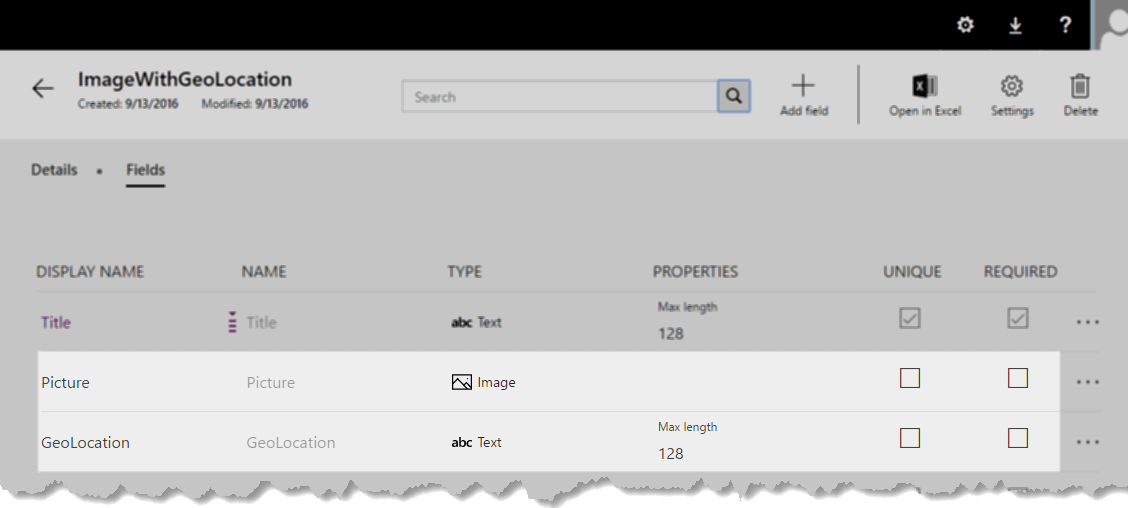The width and height of the screenshot is (1128, 508).
Task: Select the Fields tab
Action: click(x=145, y=170)
